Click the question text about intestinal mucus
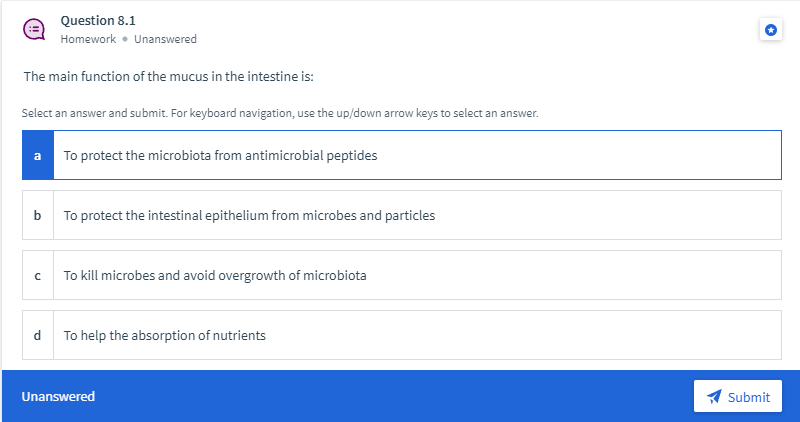Viewport: 800px width, 422px height. (x=169, y=77)
